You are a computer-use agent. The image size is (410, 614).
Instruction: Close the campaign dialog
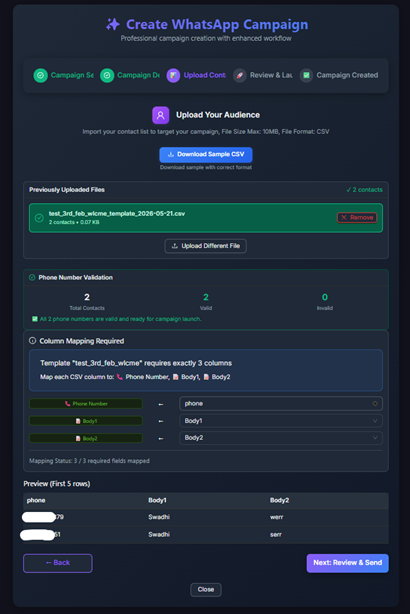point(206,590)
